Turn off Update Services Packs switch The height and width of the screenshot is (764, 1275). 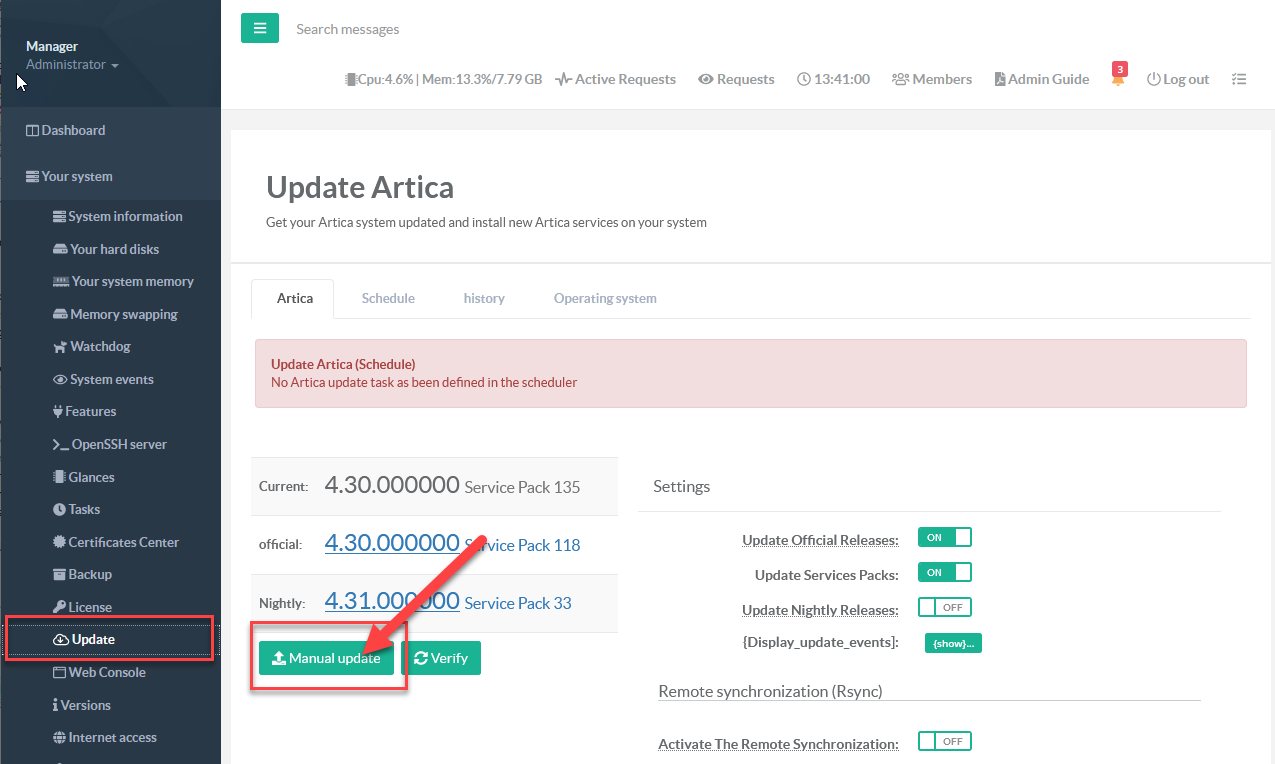[x=944, y=573]
